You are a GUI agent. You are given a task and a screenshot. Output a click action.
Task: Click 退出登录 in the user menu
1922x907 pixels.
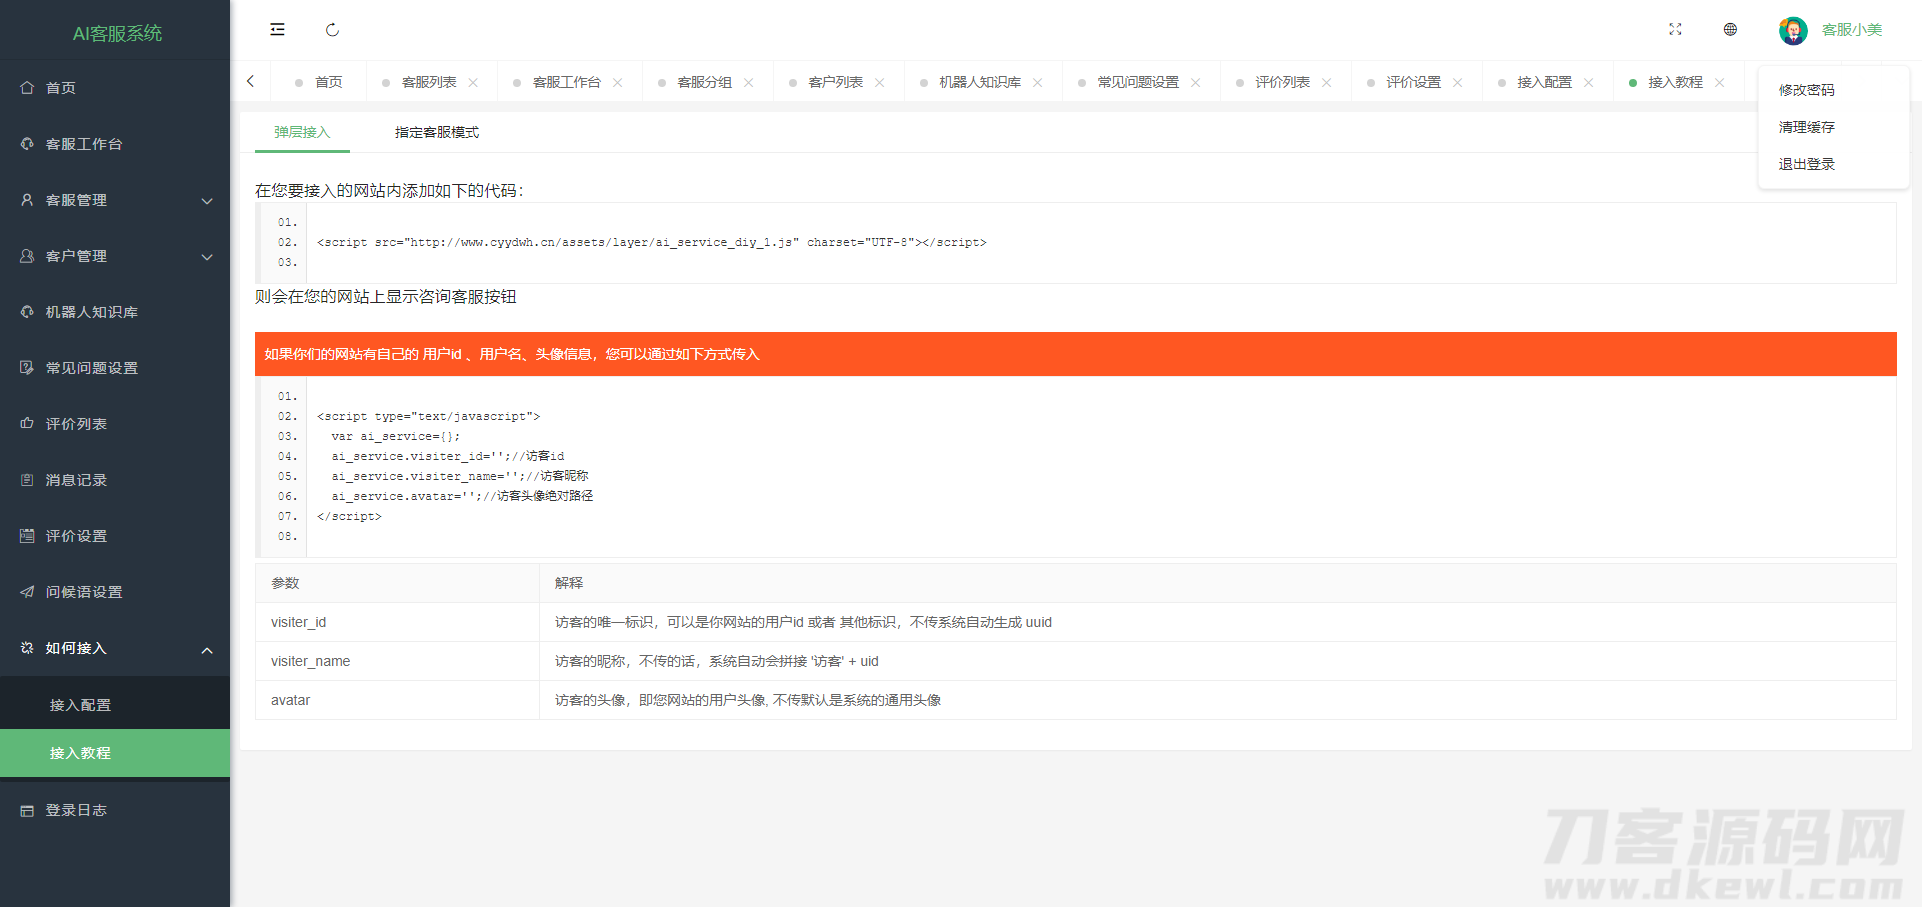tap(1806, 163)
